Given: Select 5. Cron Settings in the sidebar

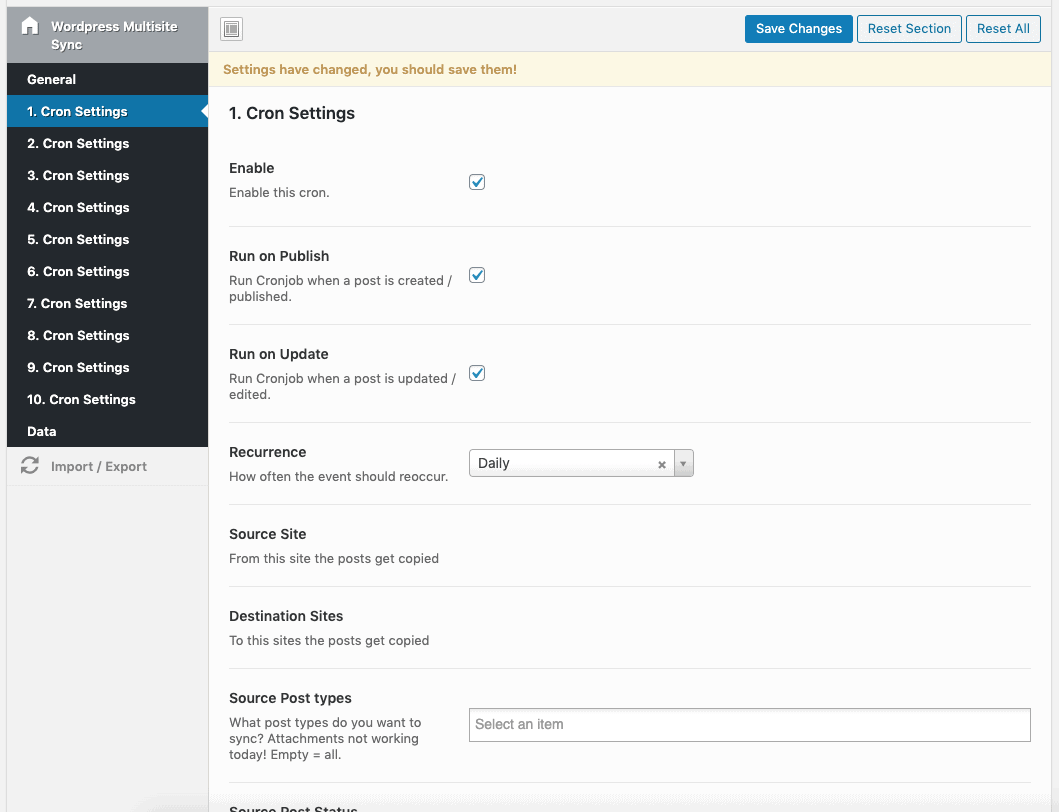Looking at the screenshot, I should (78, 239).
